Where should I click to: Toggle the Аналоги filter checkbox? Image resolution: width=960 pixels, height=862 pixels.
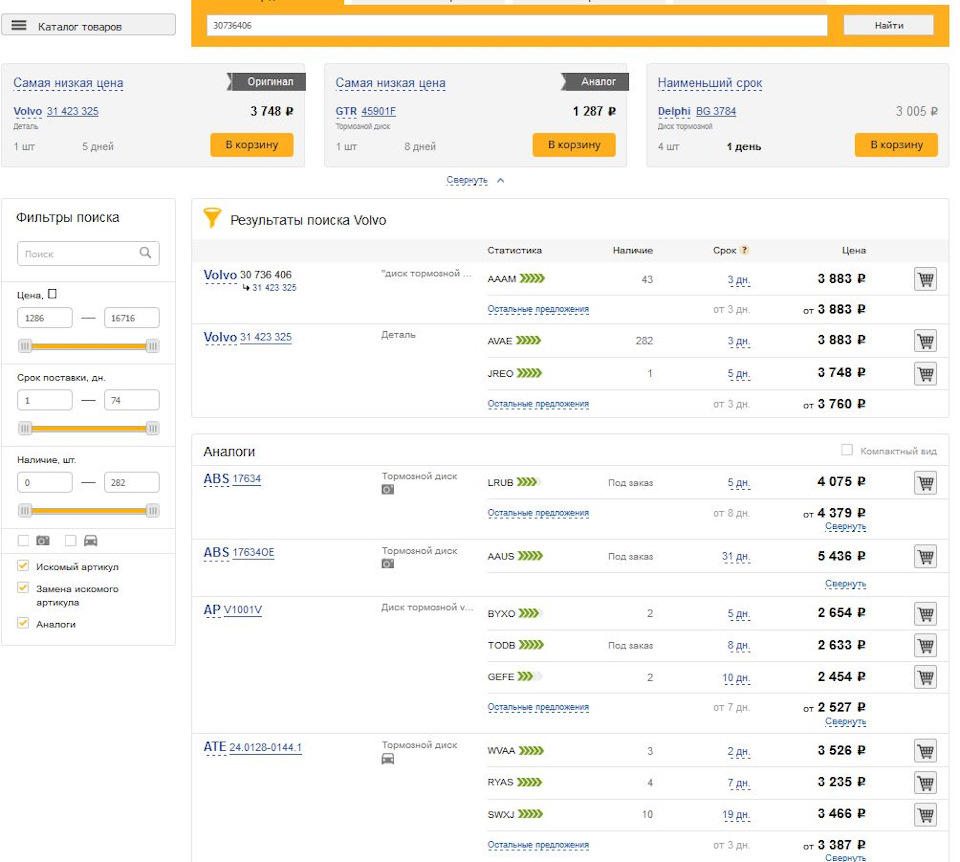24,623
